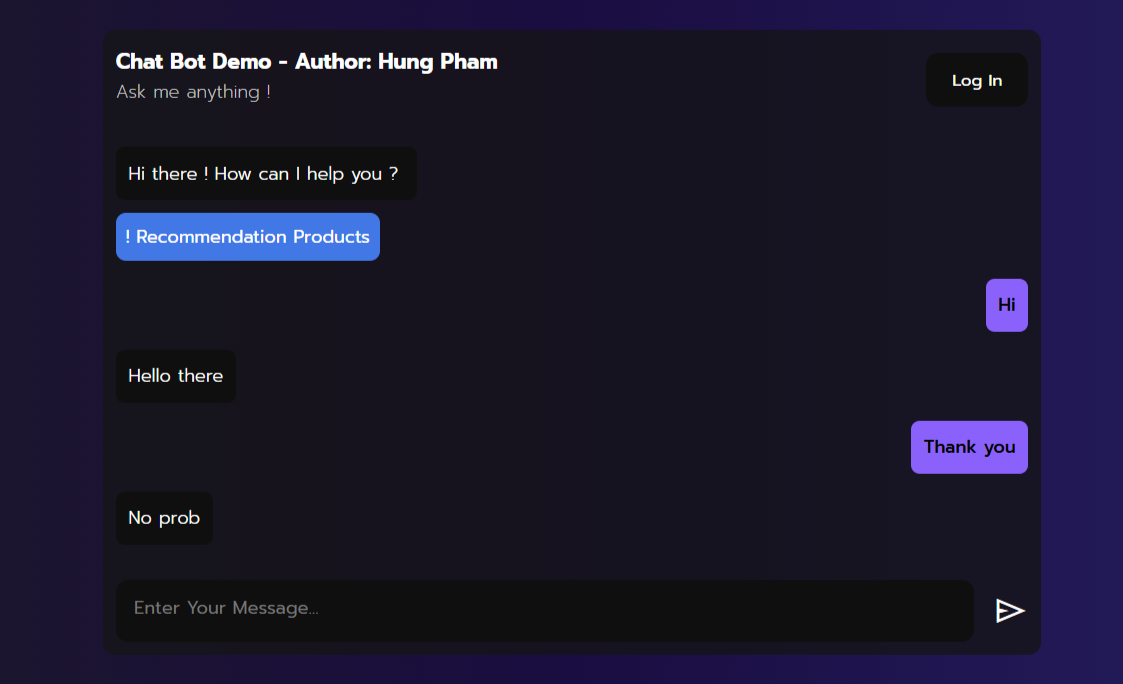The height and width of the screenshot is (684, 1123).
Task: Click the purple 'Hi' user message
Action: pyautogui.click(x=1007, y=305)
